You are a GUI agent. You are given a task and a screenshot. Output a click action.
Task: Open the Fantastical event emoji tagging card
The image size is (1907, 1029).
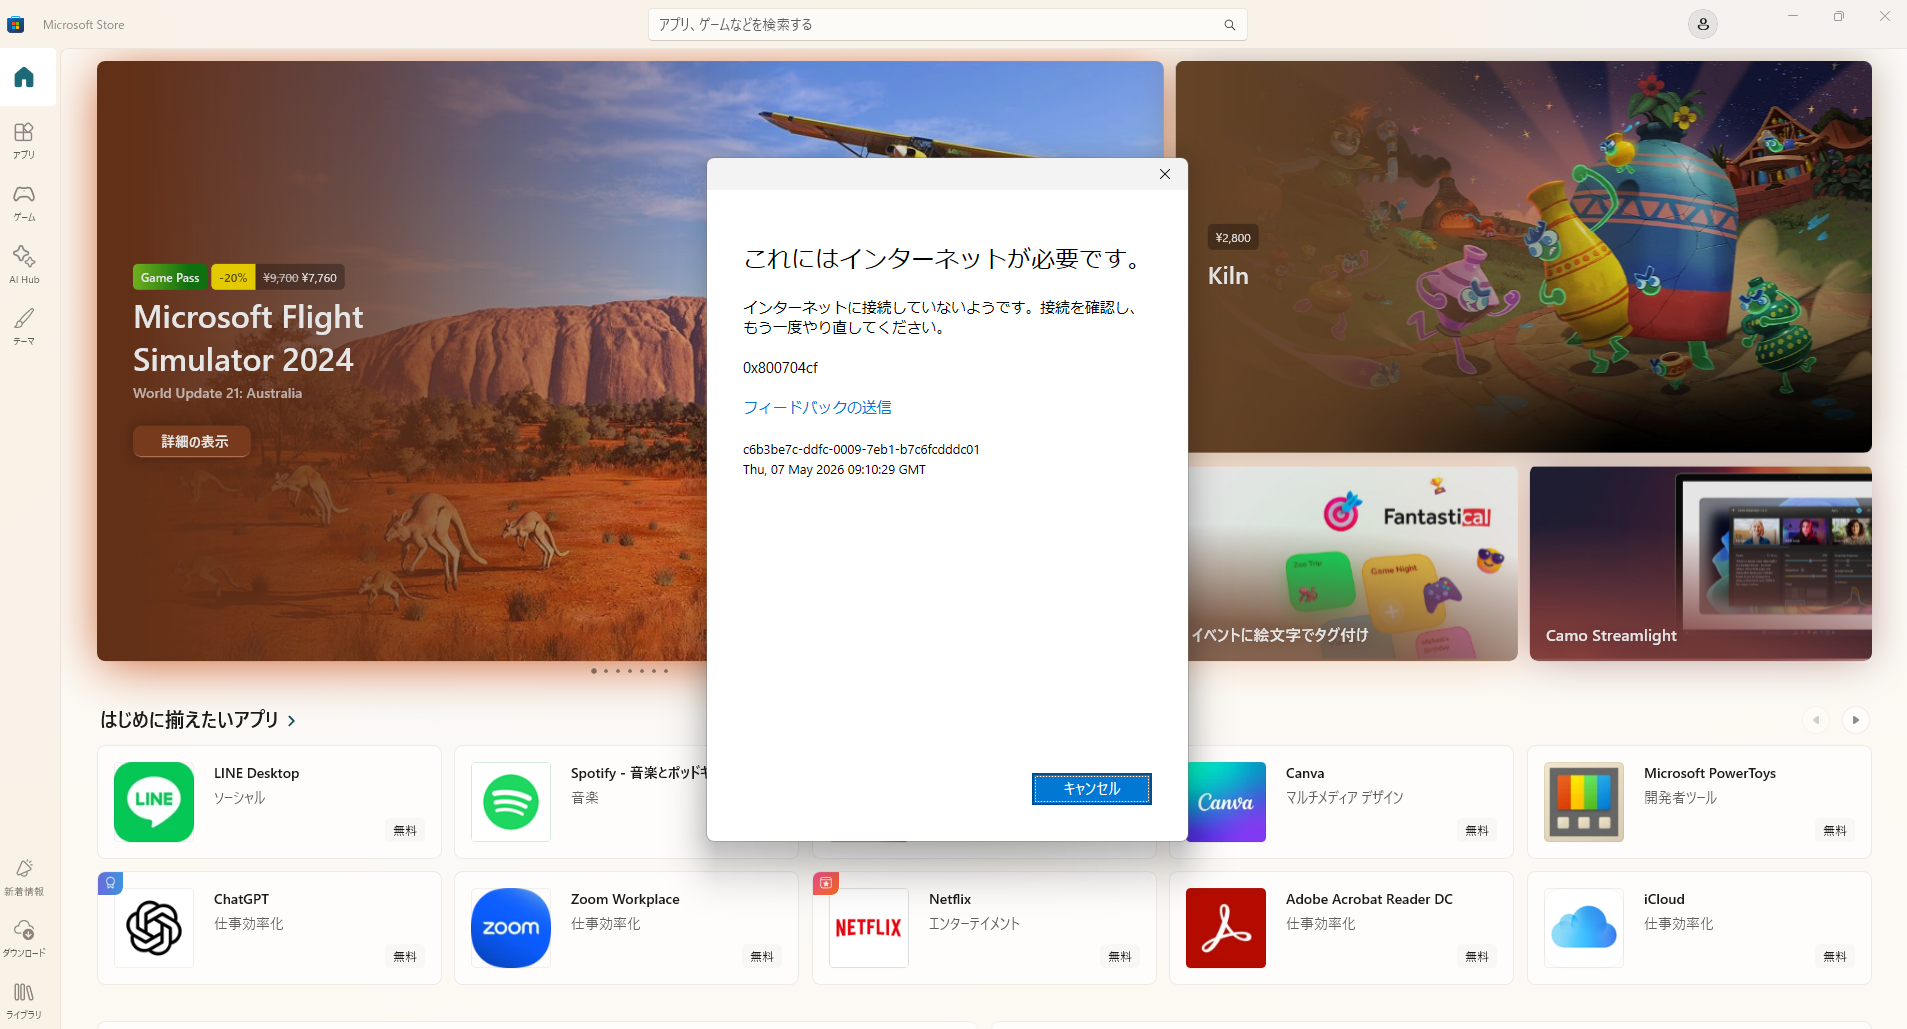pos(1353,564)
